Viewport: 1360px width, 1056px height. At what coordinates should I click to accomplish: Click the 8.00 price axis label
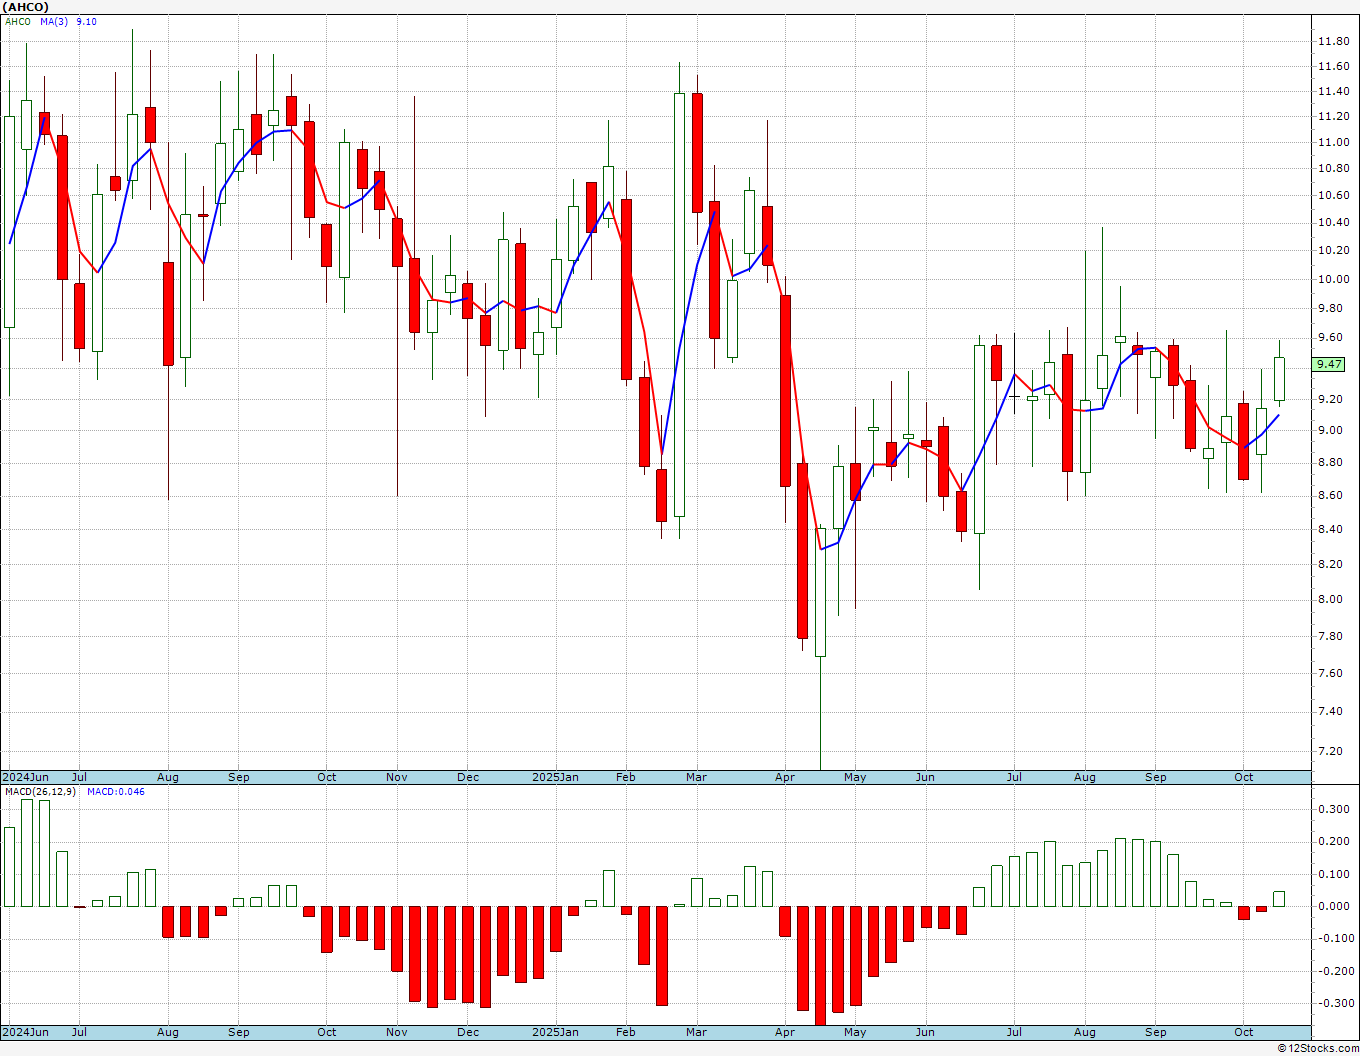[1330, 599]
